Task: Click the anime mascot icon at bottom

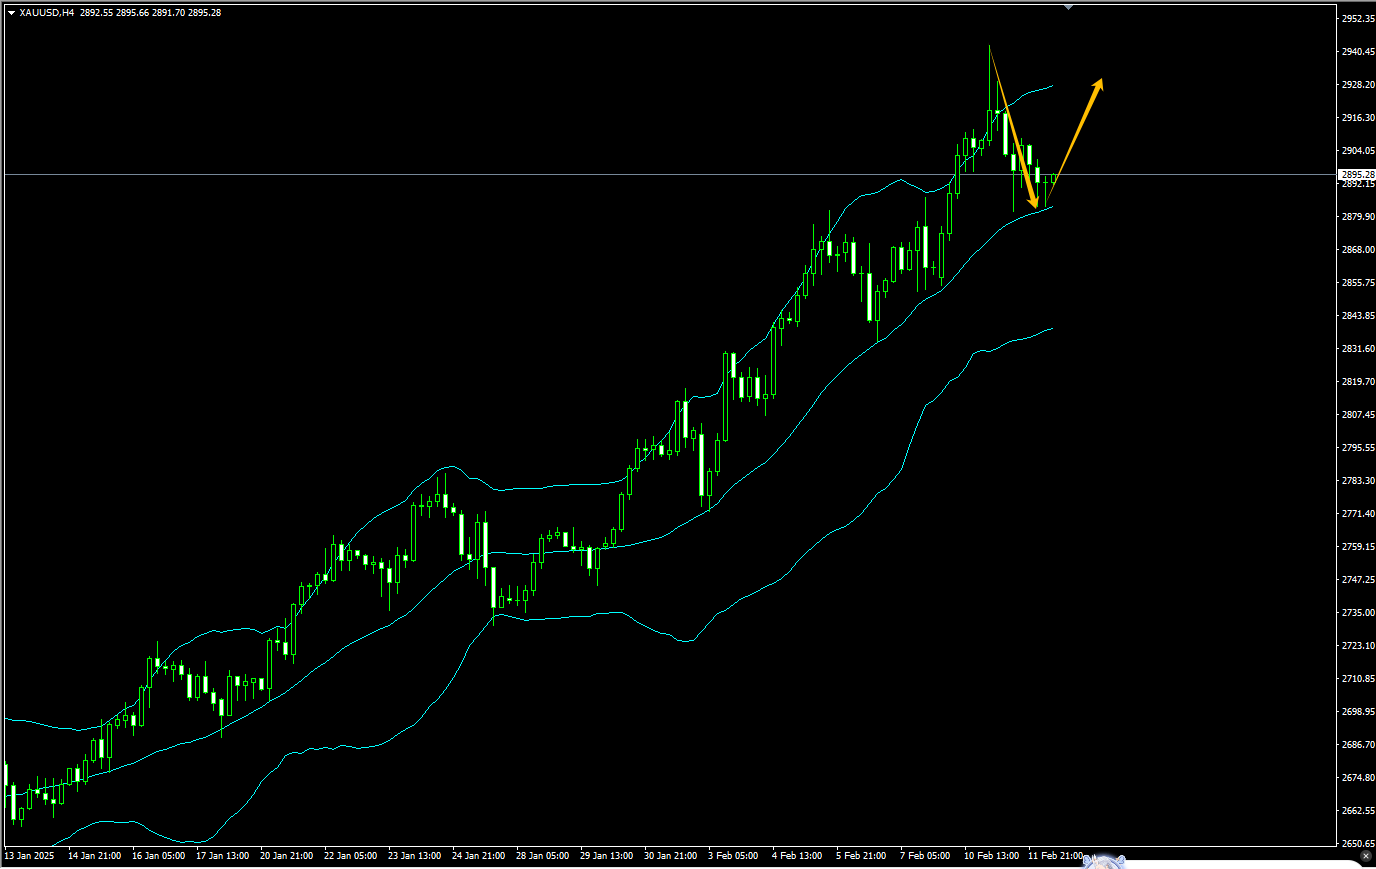Action: 1101,860
